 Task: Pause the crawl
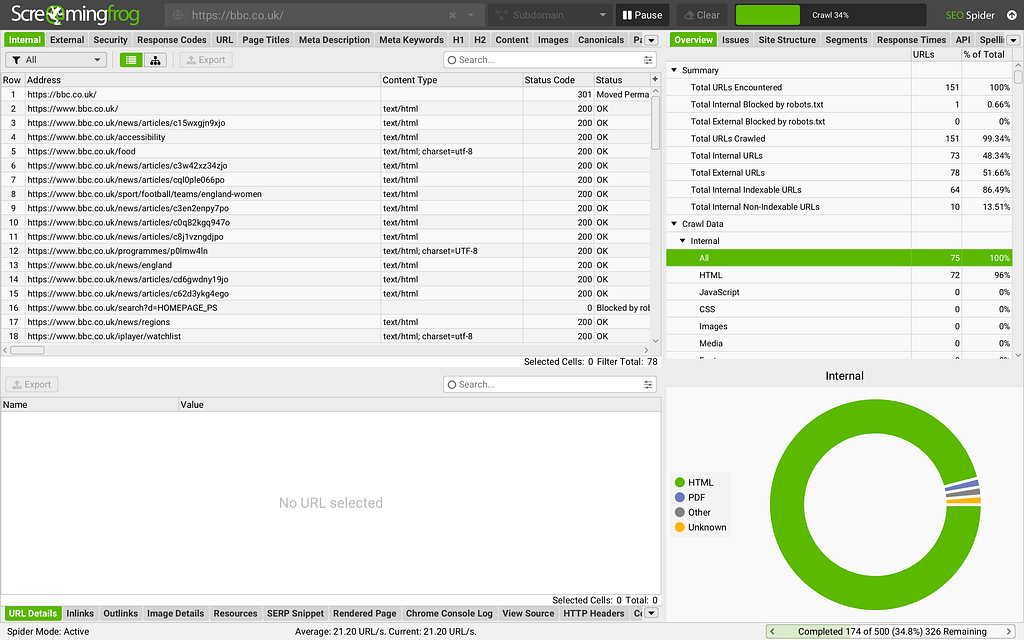[x=641, y=16]
